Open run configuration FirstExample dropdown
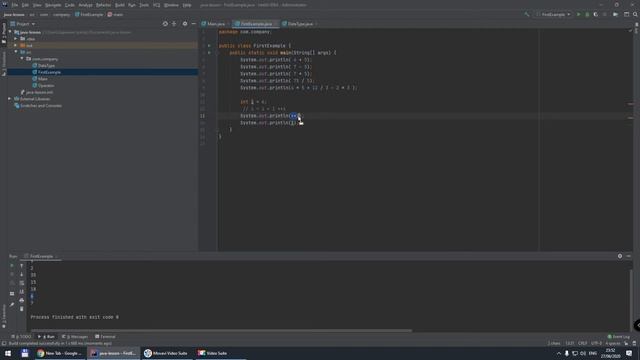 [553, 14]
